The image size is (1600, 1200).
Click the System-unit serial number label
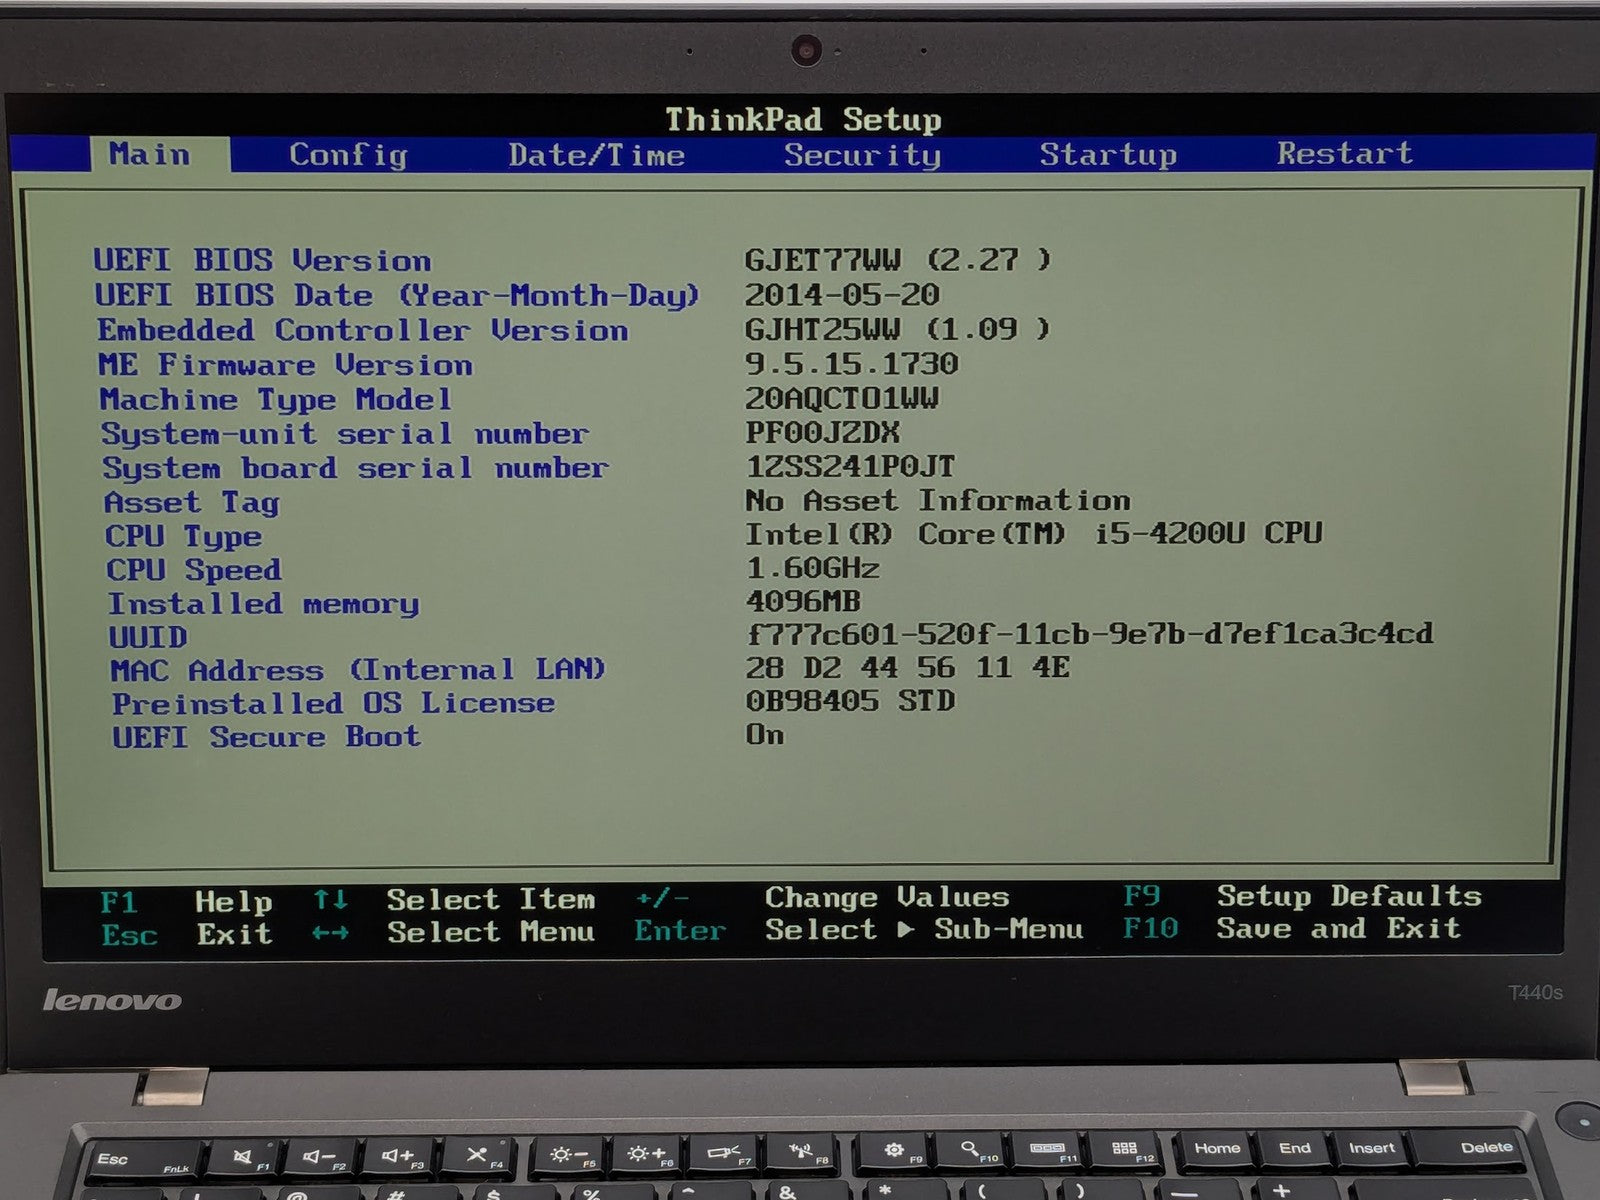pos(344,434)
